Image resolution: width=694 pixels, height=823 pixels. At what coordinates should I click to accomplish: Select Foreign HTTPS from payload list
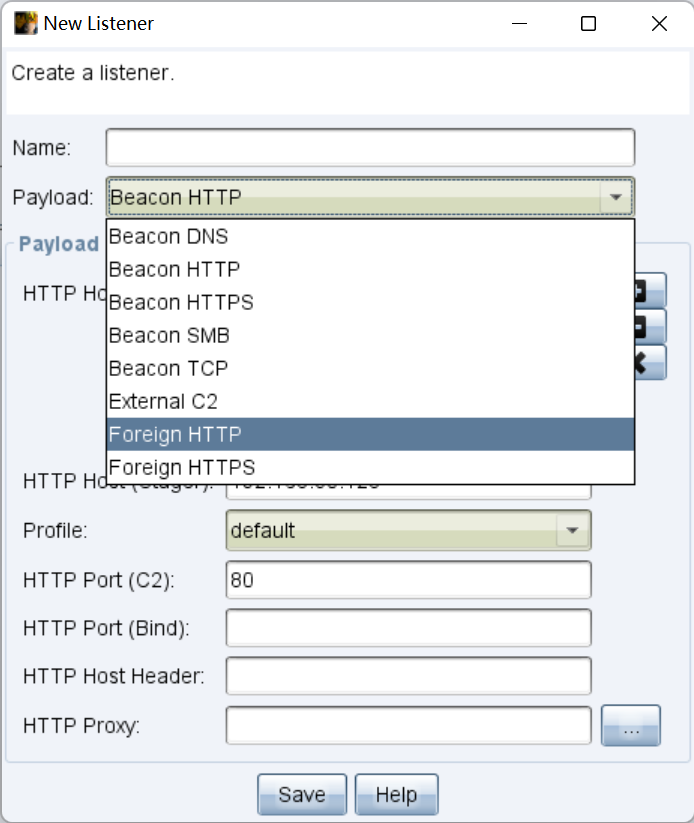coord(370,467)
